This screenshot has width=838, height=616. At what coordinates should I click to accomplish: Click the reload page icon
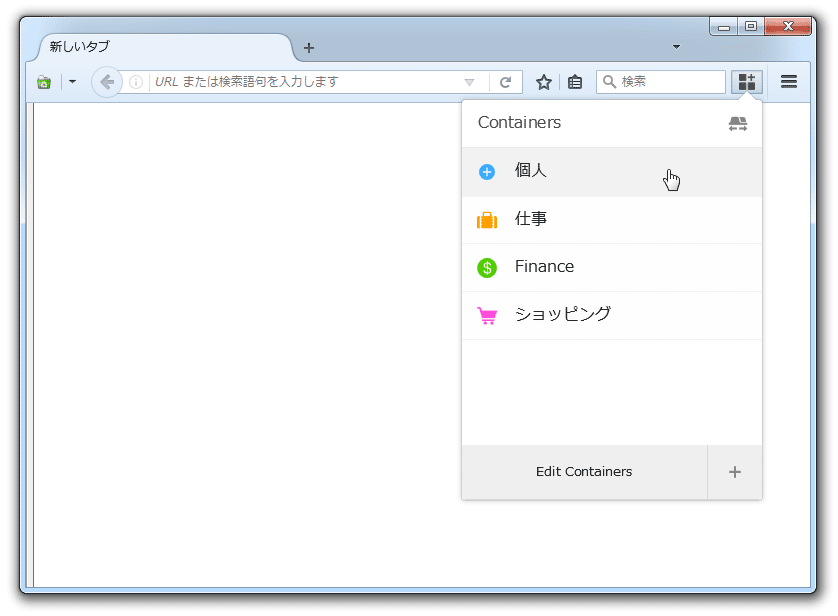[x=506, y=82]
